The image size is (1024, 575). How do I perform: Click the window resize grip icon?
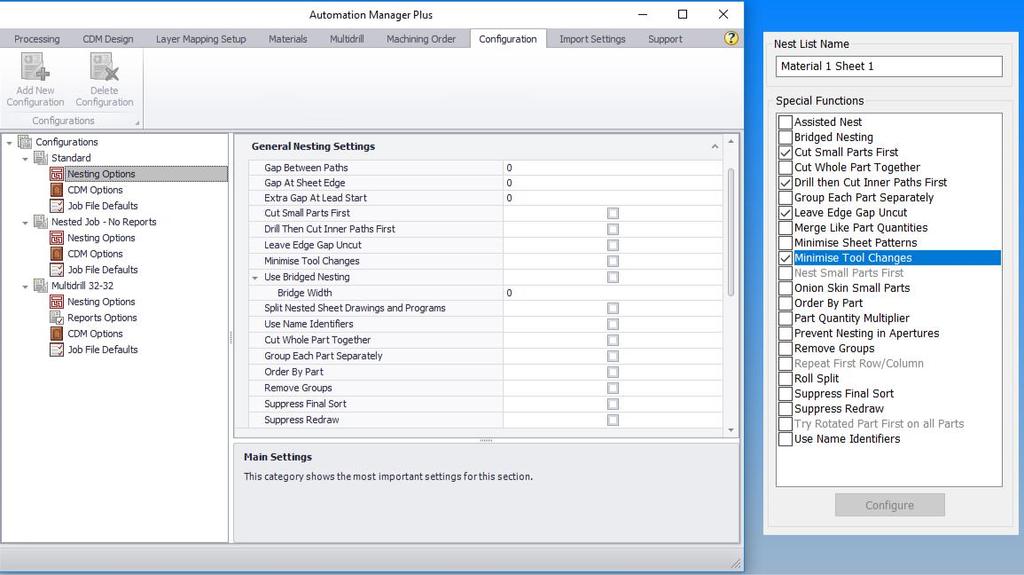pyautogui.click(x=736, y=563)
